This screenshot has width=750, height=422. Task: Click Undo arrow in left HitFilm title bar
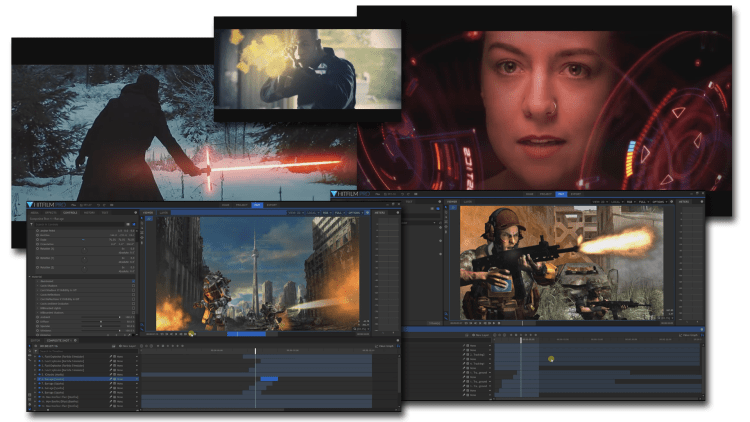click(99, 205)
